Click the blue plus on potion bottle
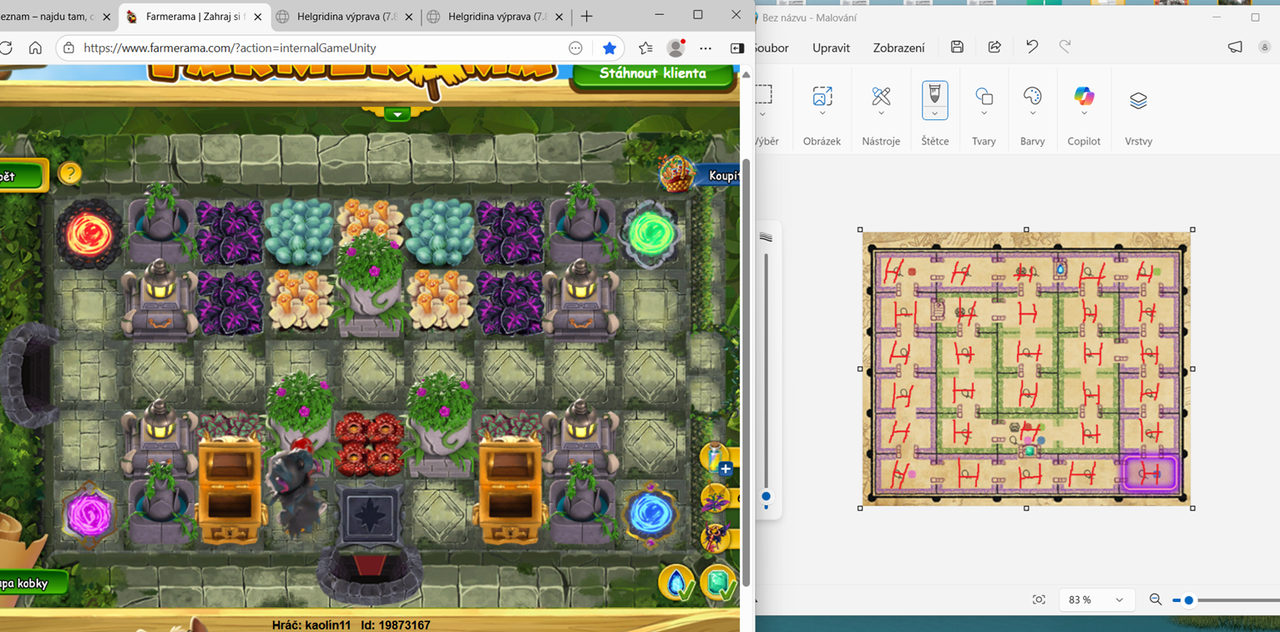This screenshot has width=1280, height=632. pyautogui.click(x=725, y=468)
